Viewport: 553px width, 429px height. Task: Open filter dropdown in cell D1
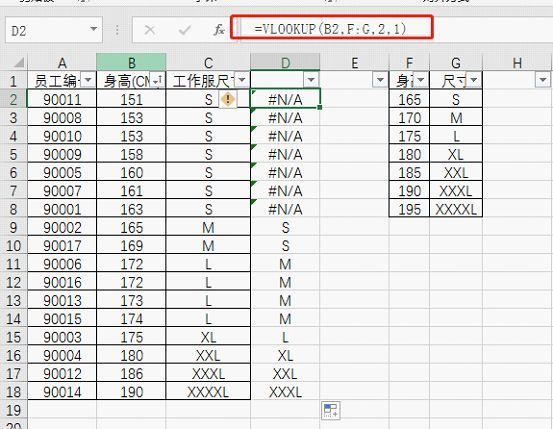311,80
